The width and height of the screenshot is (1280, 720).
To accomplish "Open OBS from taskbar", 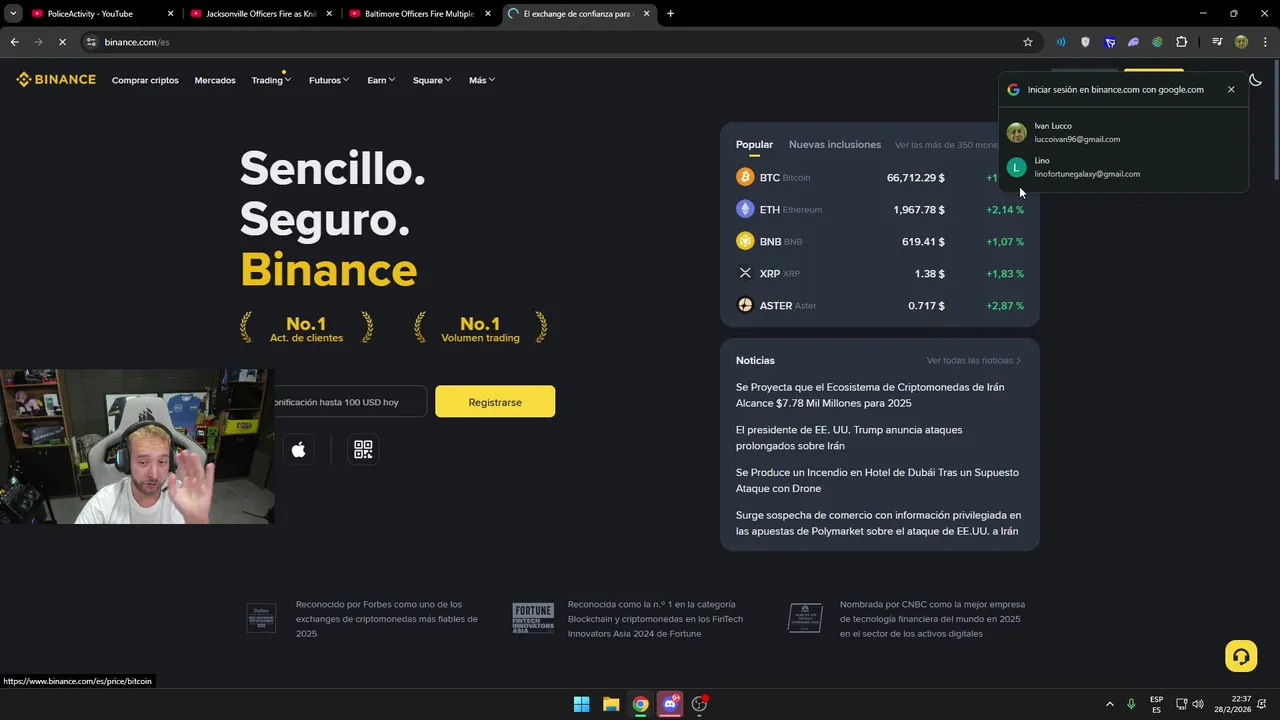I will click(x=699, y=704).
